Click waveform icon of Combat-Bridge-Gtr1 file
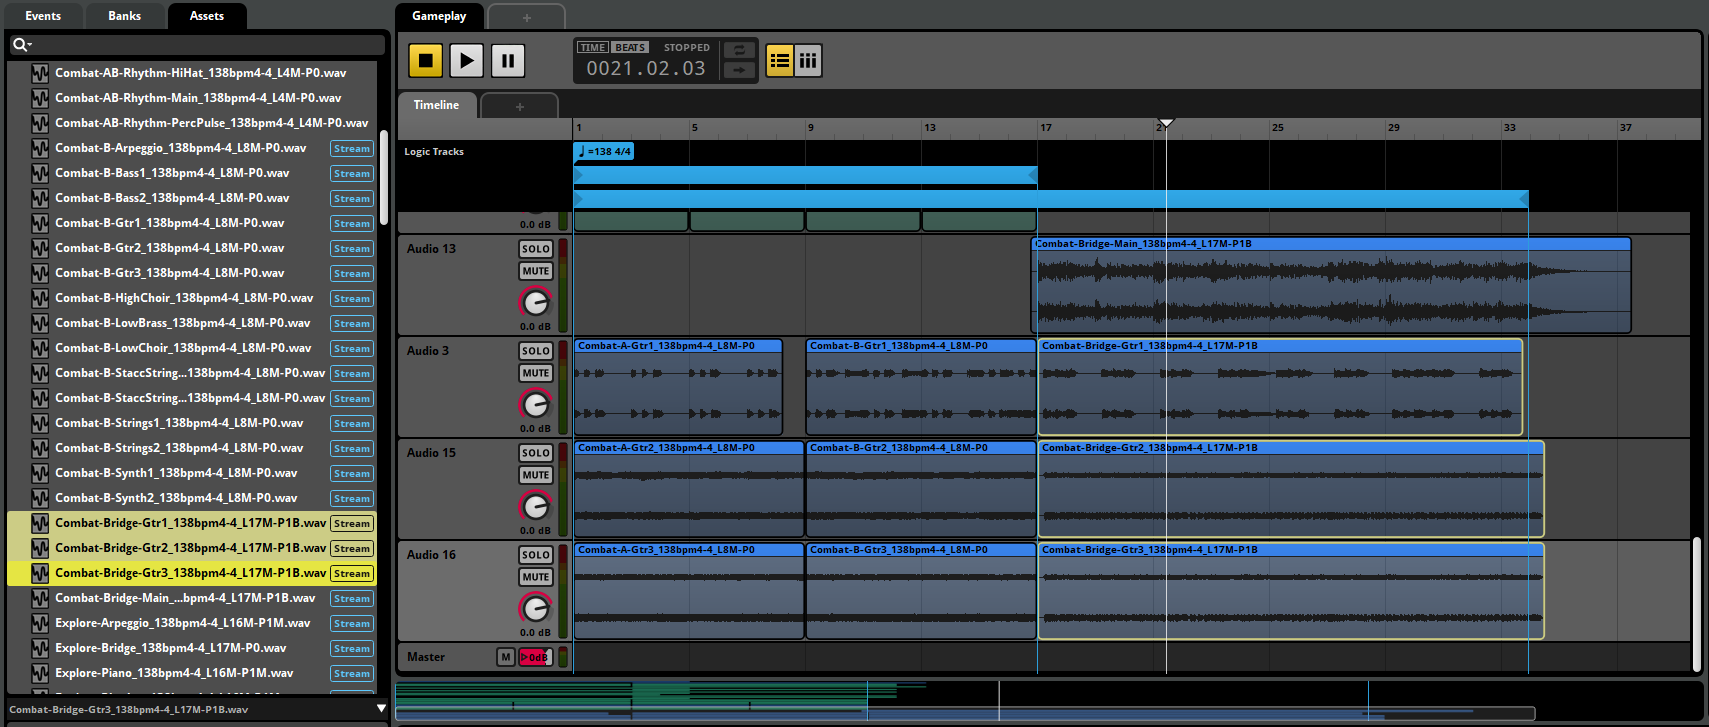Viewport: 1709px width, 727px height. (x=40, y=523)
